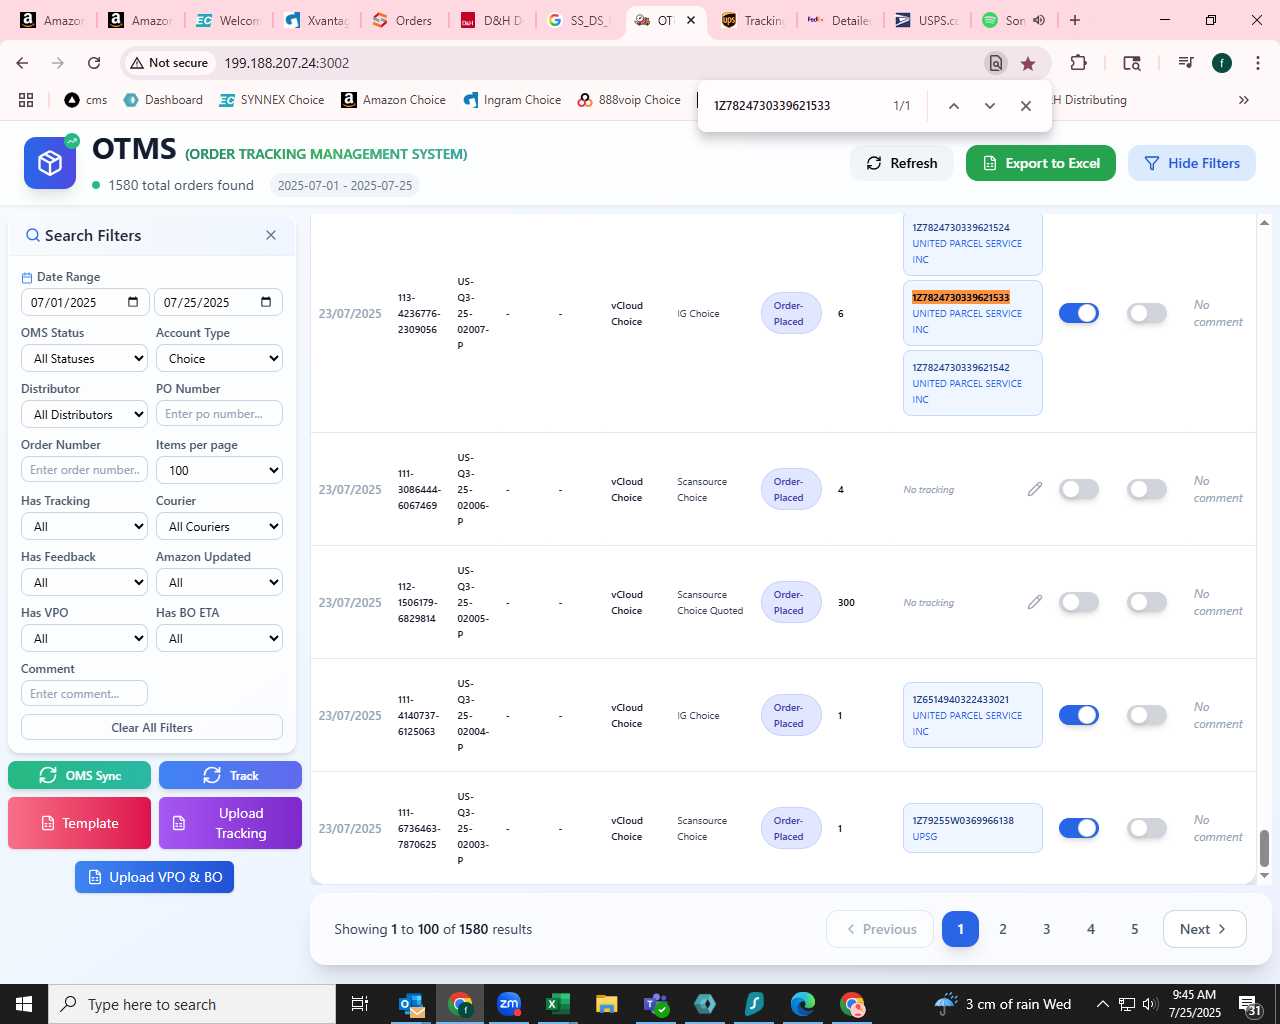Open Microsoft Edge from the taskbar

coord(803,1004)
